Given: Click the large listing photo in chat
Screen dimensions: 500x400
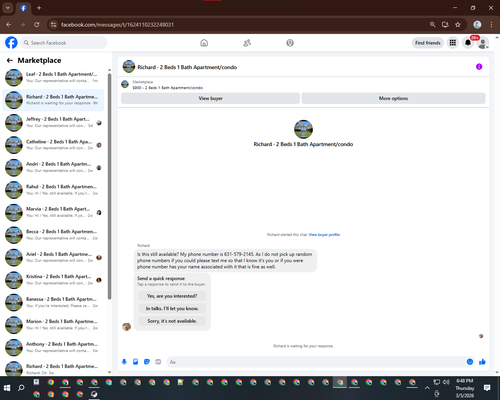Looking at the screenshot, I should [303, 129].
